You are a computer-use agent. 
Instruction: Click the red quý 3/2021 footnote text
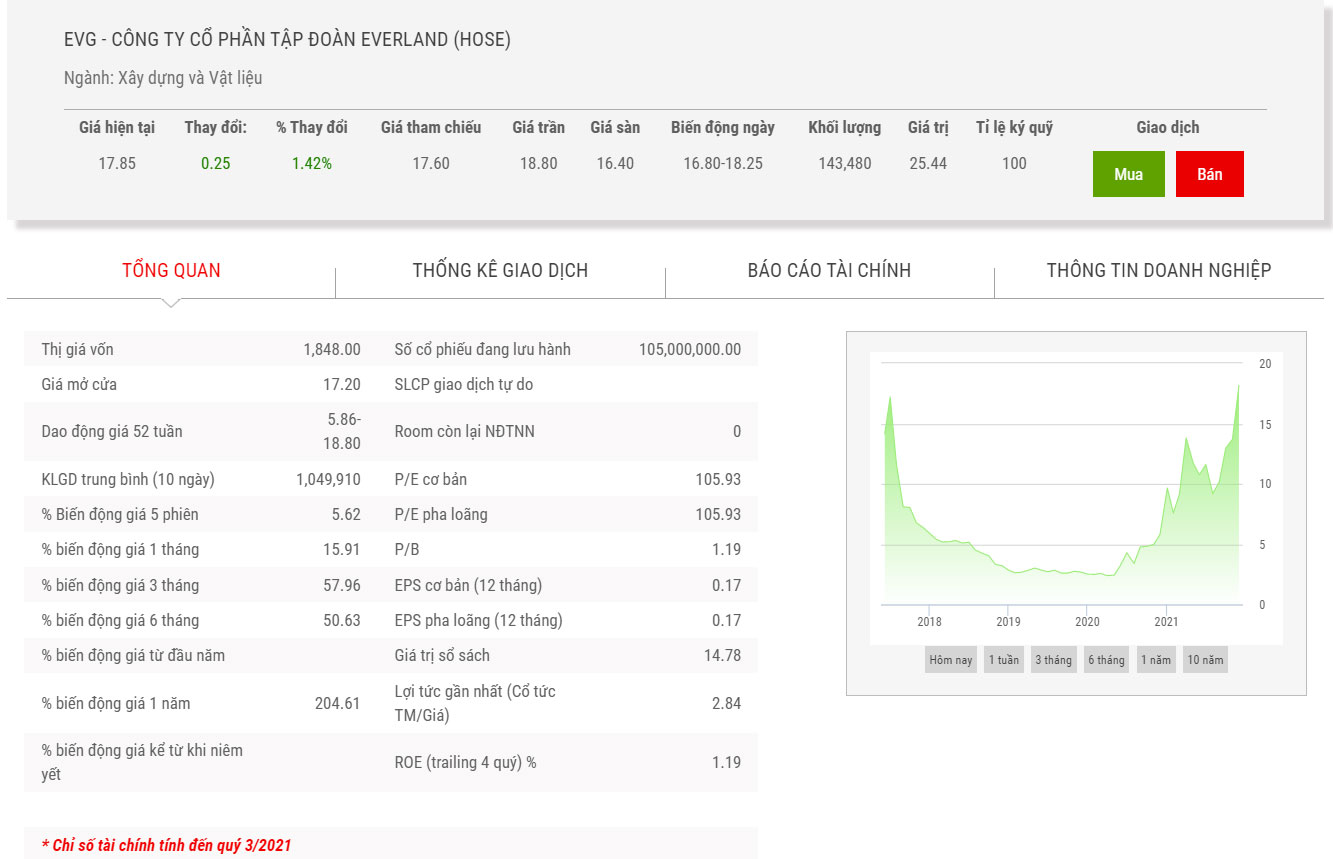click(166, 845)
